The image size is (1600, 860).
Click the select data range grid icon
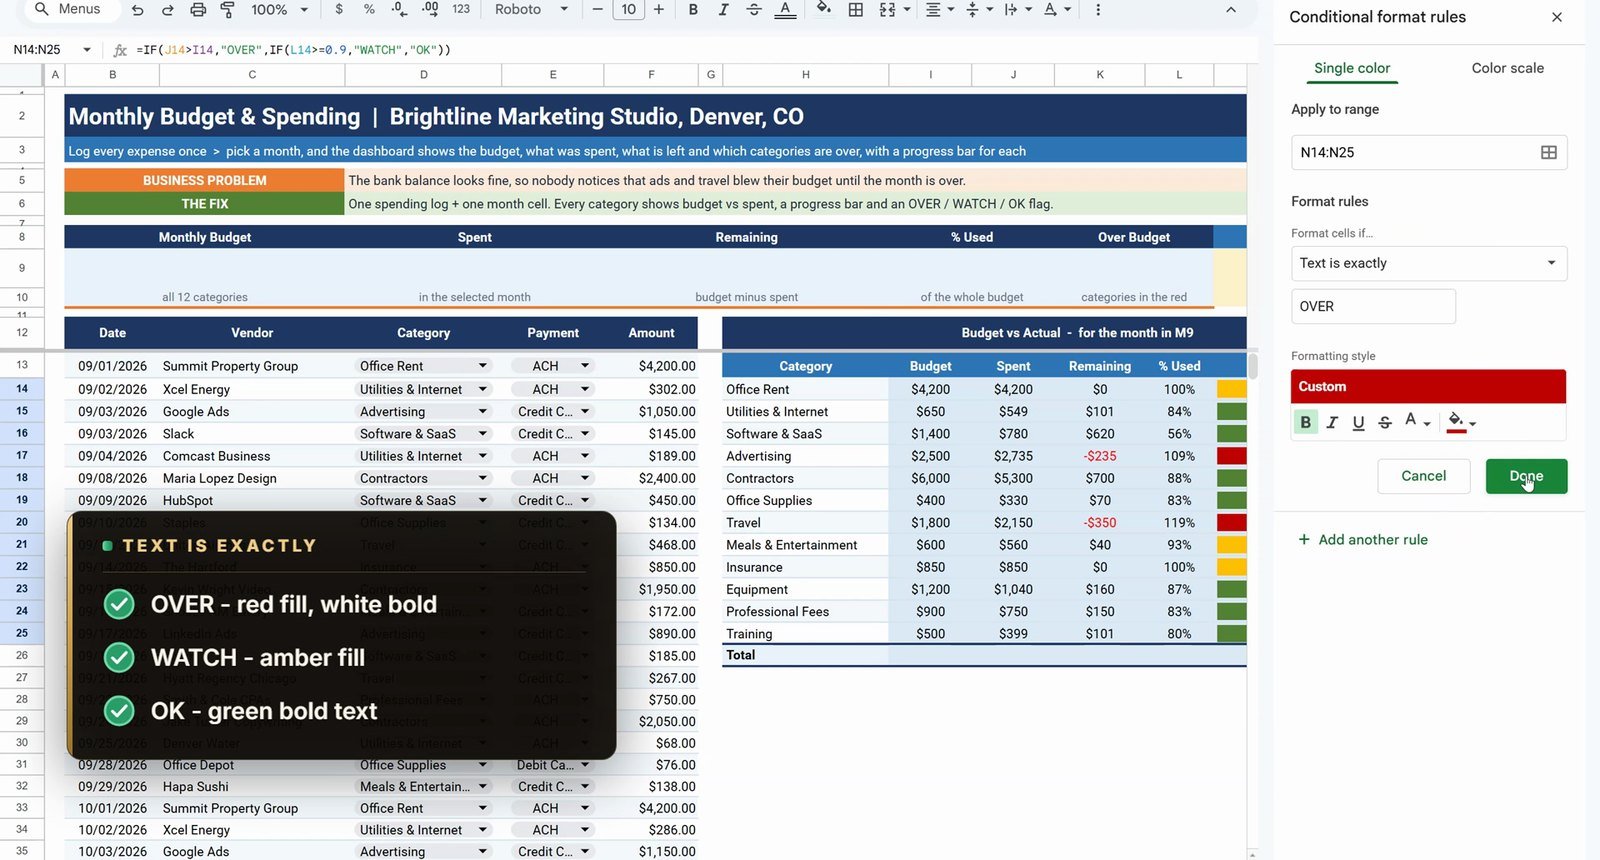coord(1549,152)
